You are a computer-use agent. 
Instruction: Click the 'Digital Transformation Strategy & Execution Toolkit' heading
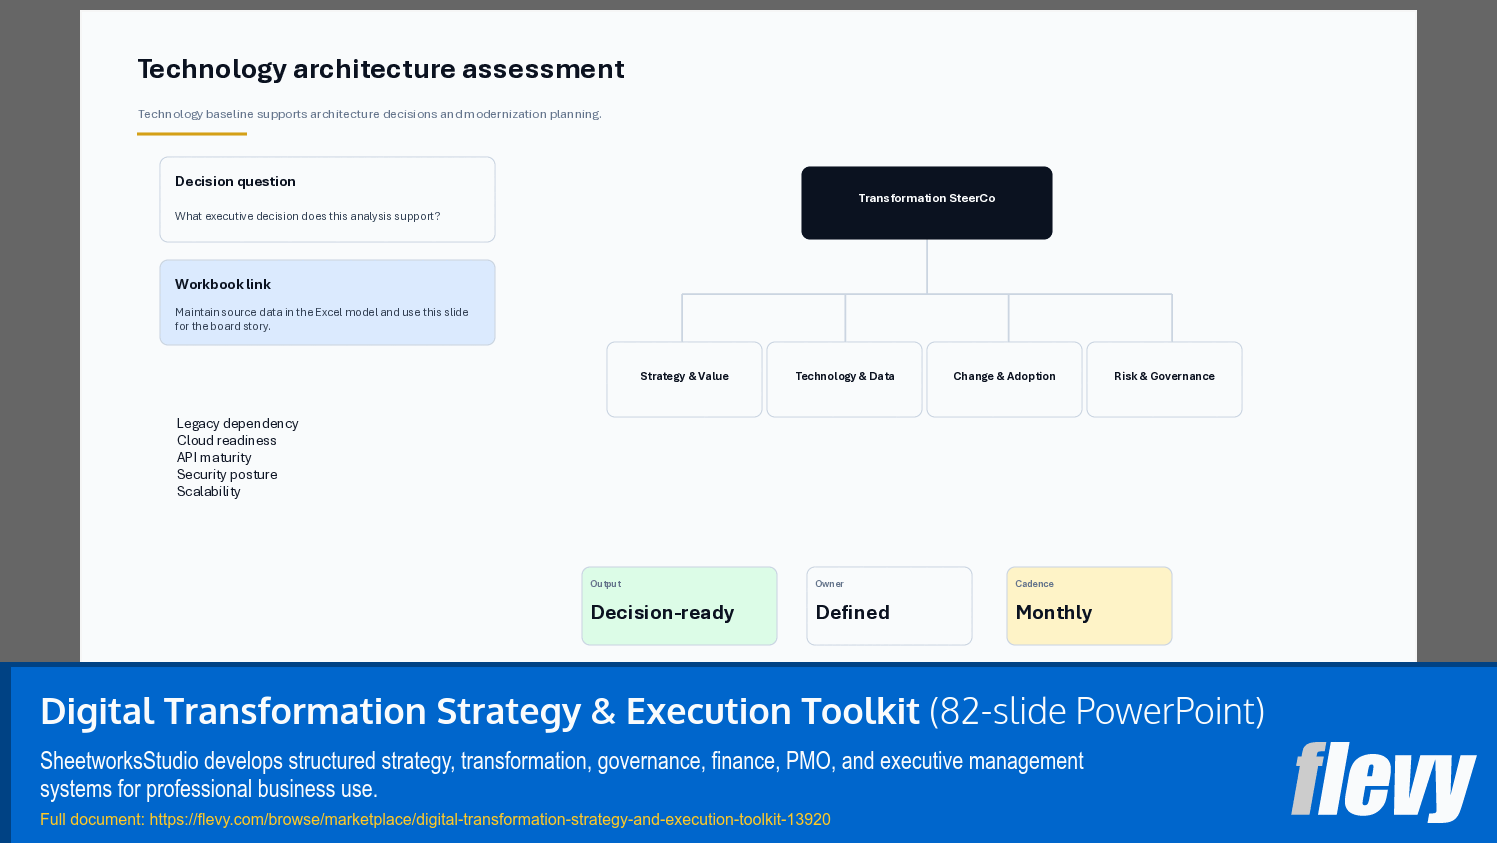[480, 712]
